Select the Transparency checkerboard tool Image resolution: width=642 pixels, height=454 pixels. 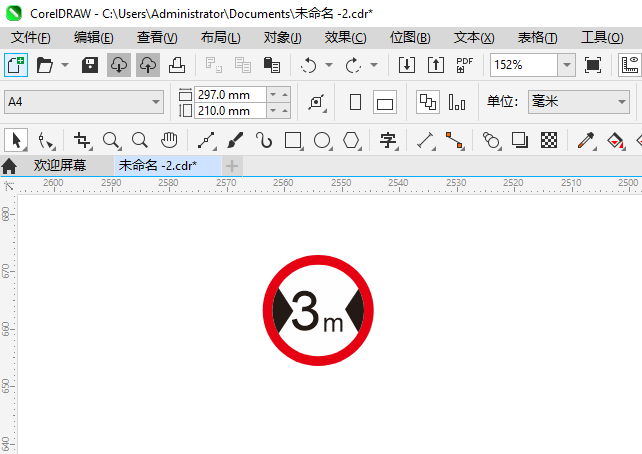pos(549,140)
